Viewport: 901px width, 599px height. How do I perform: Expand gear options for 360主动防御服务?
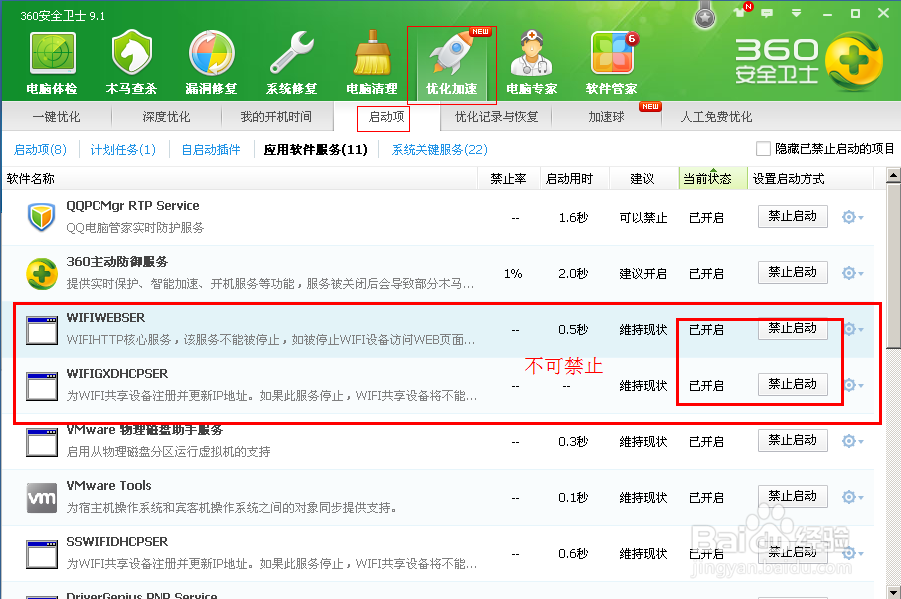(x=852, y=272)
